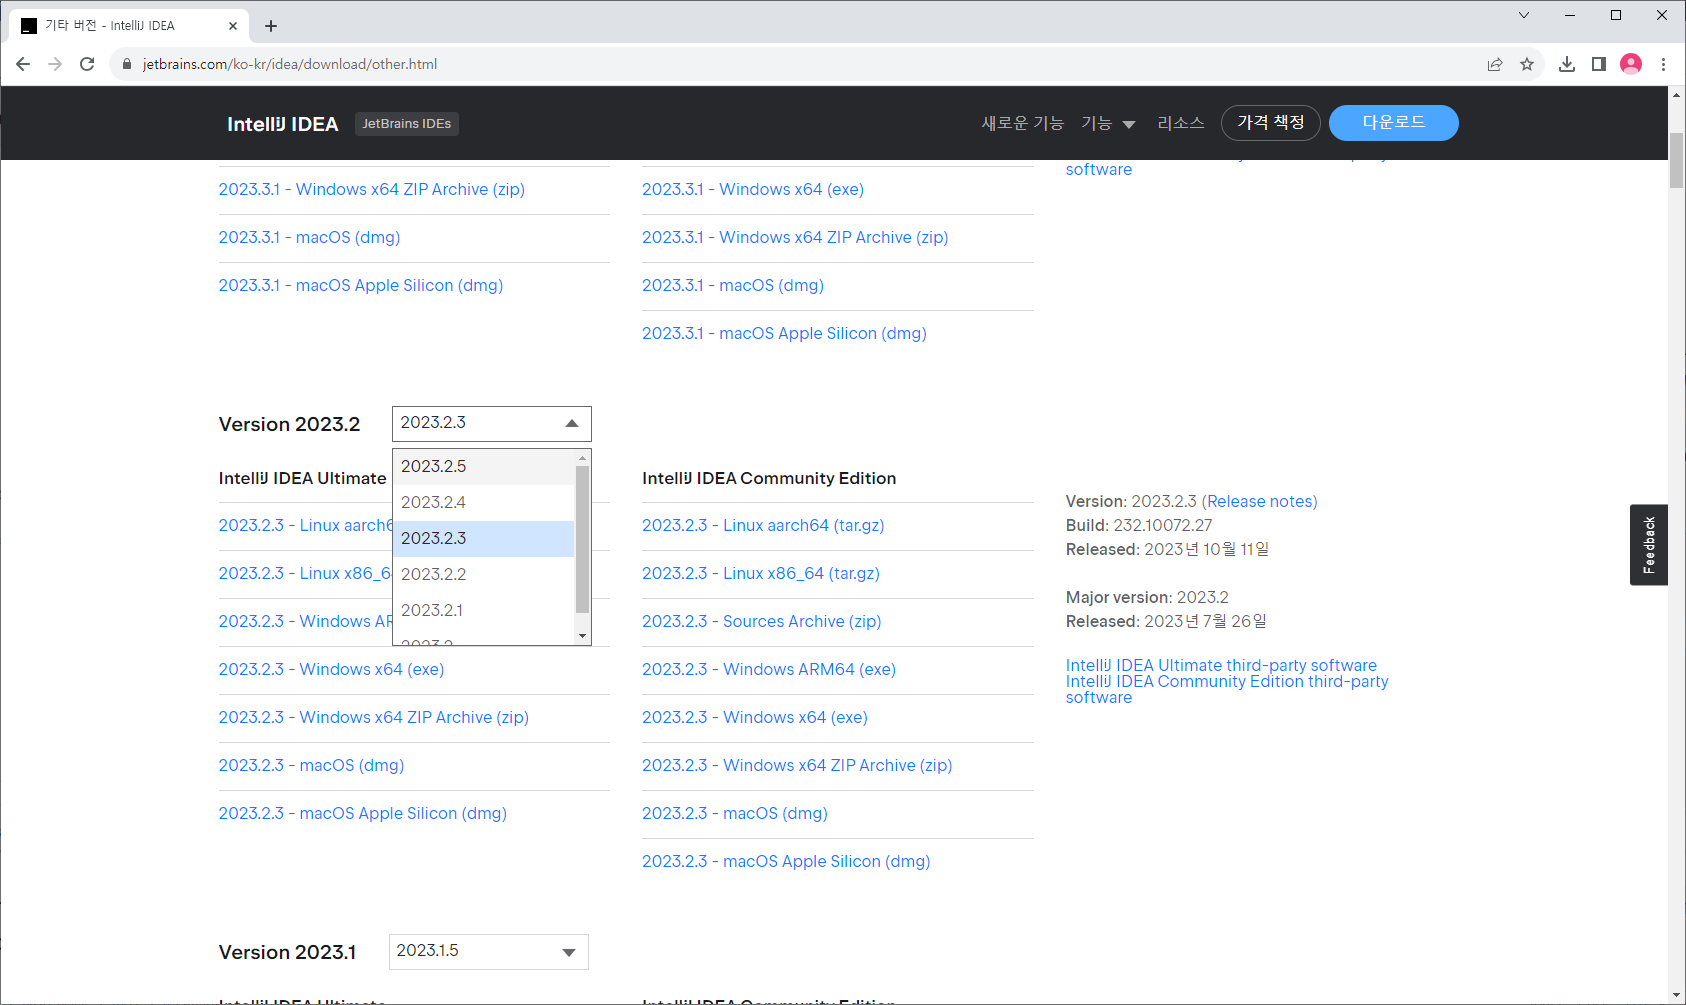Click the IntelliJ IDEA logo
The height and width of the screenshot is (1005, 1686).
click(282, 124)
